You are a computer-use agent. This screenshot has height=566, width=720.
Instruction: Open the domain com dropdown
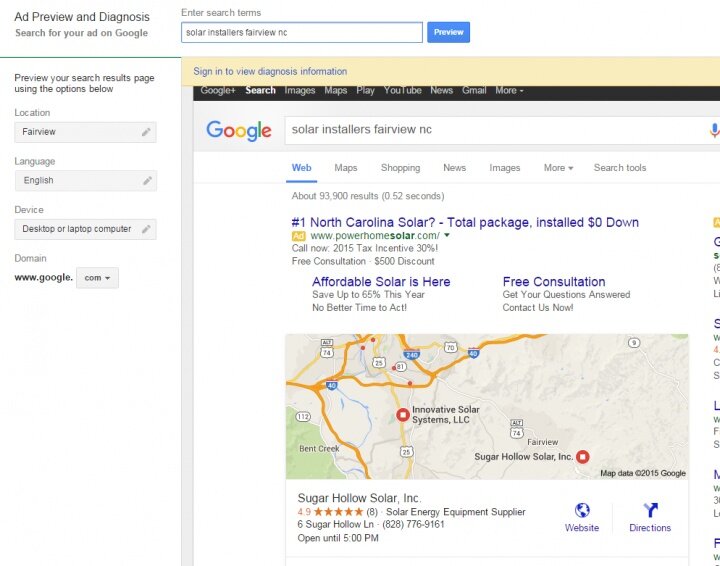(x=97, y=278)
